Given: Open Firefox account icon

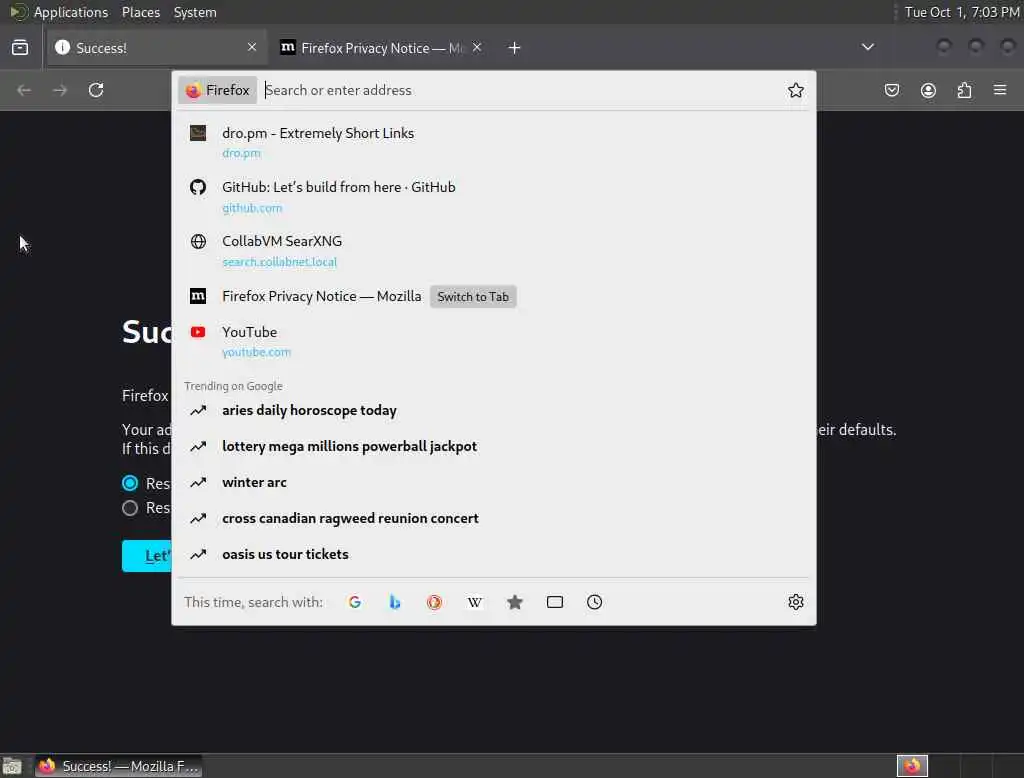Looking at the screenshot, I should (928, 90).
